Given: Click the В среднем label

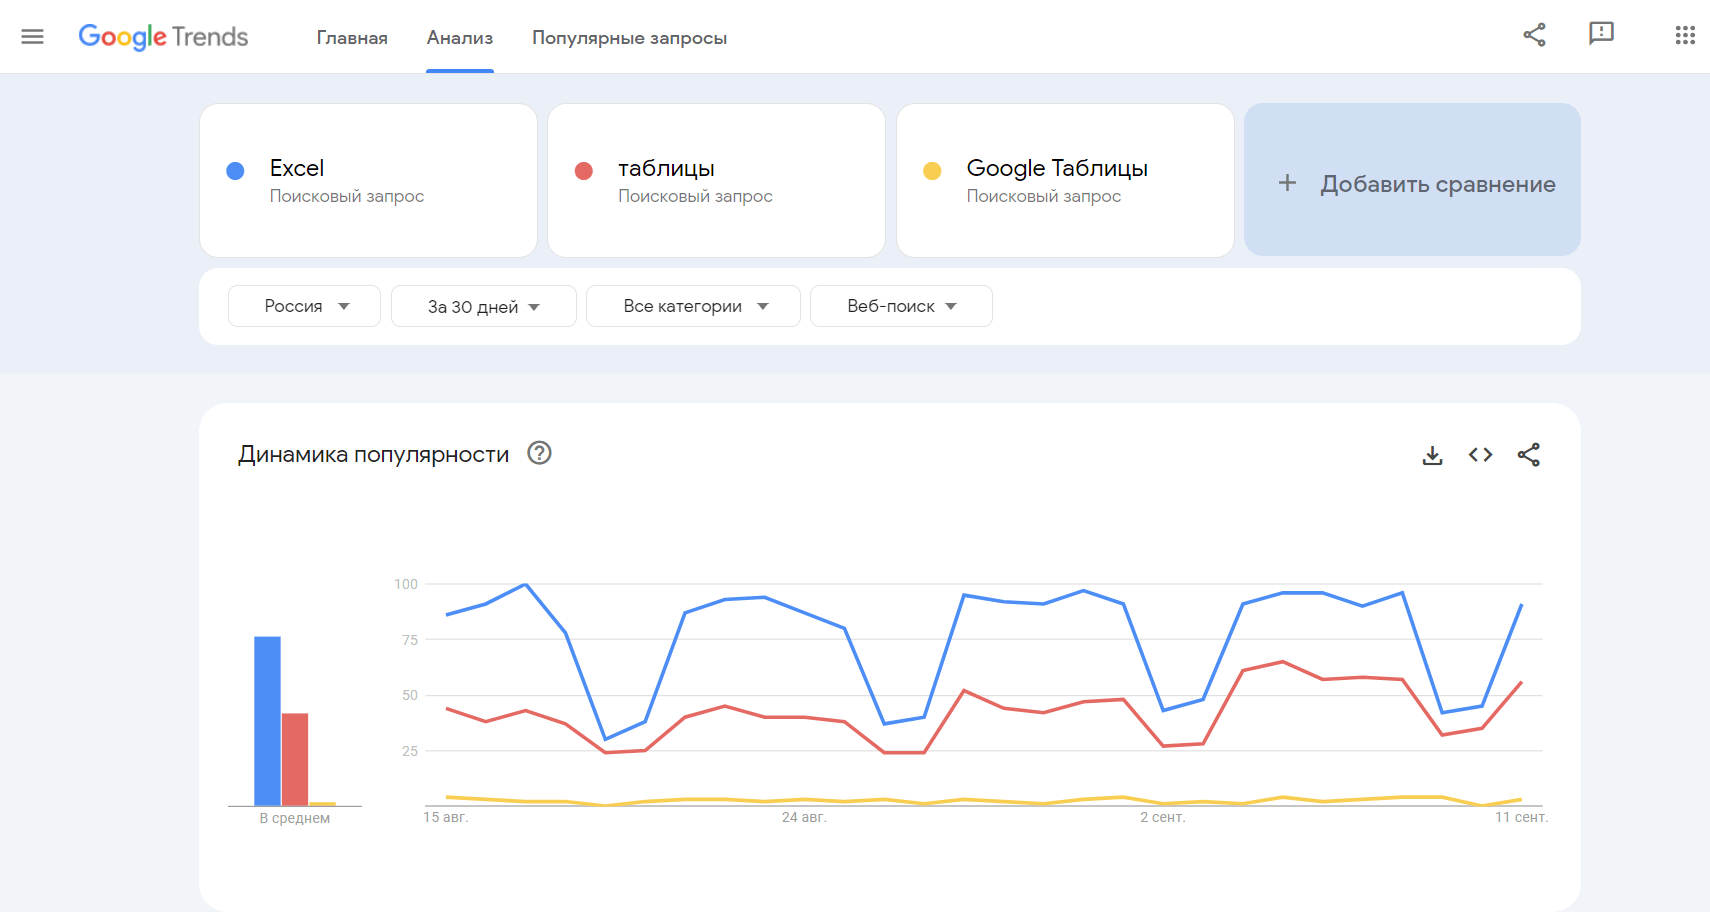Looking at the screenshot, I should point(295,818).
